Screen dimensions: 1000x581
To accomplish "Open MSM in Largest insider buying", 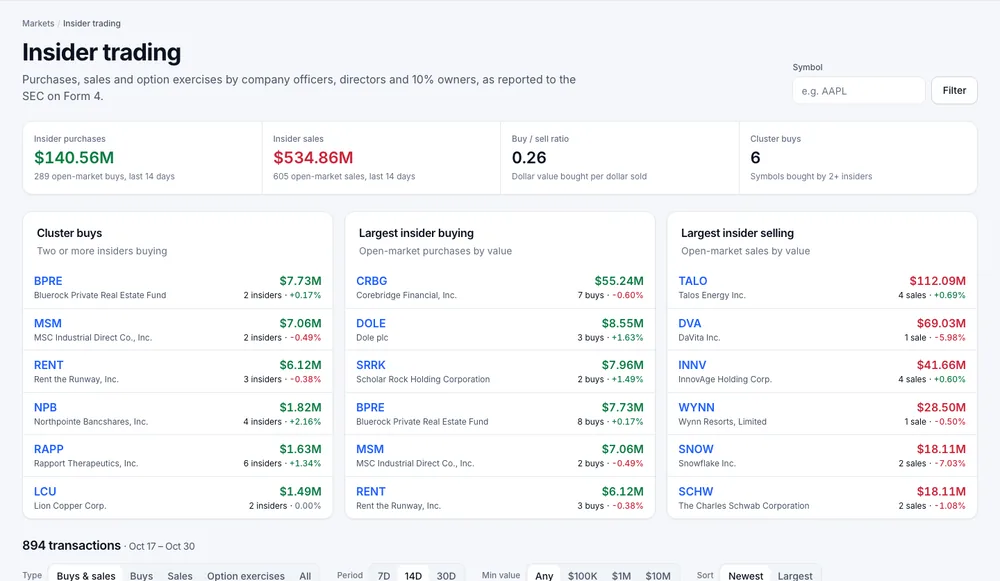I will point(370,449).
